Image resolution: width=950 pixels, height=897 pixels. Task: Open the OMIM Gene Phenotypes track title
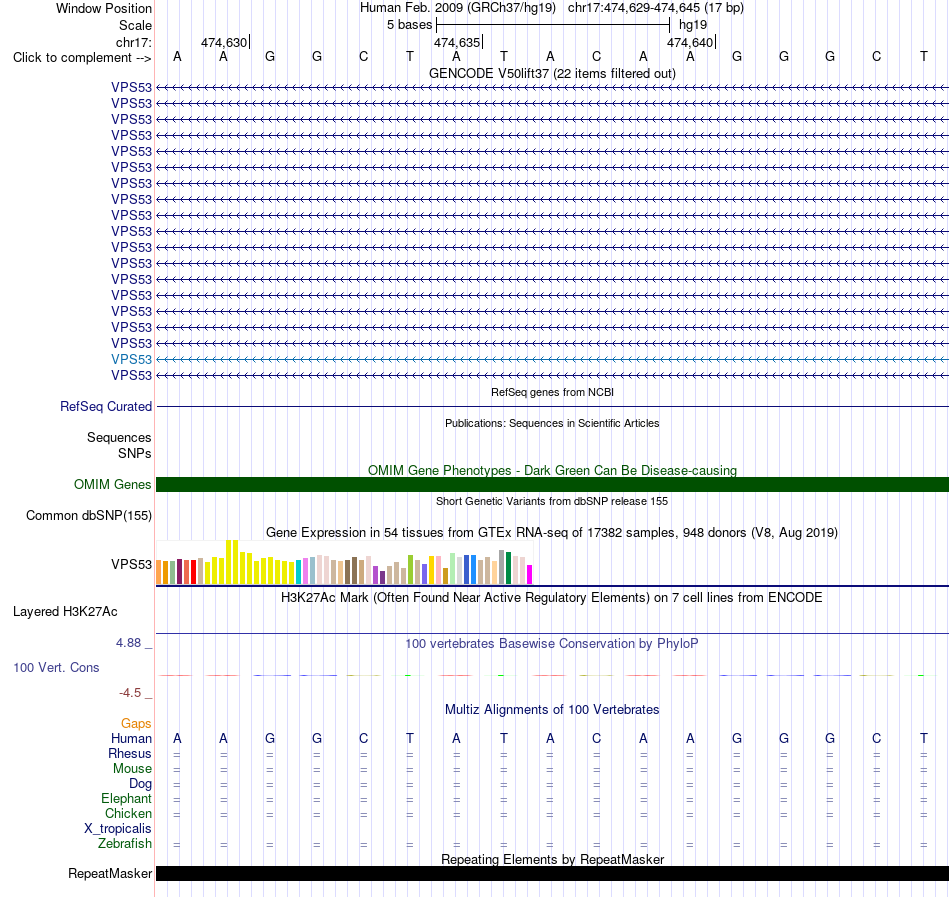[552, 471]
